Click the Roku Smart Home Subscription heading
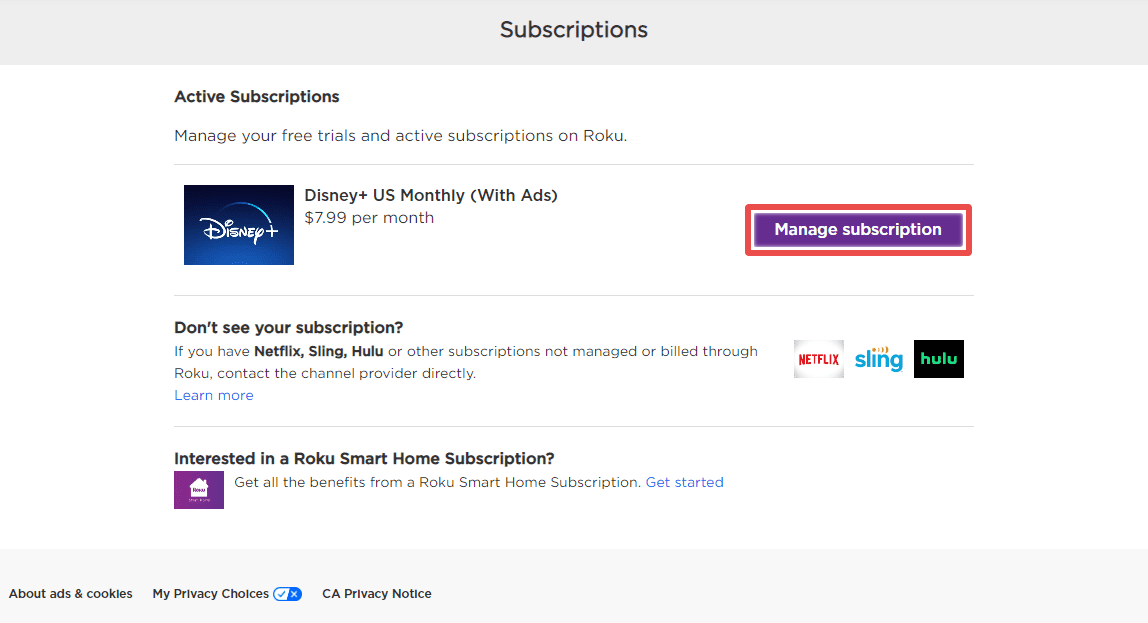Screen dimensions: 1148x623 point(364,458)
